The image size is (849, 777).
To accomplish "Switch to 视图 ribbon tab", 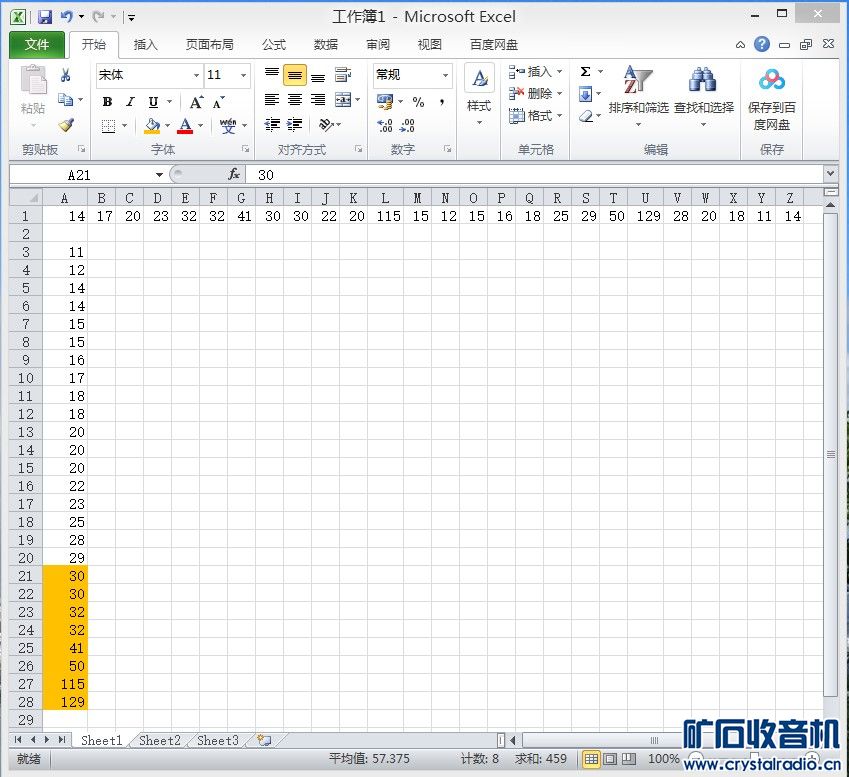I will [429, 44].
